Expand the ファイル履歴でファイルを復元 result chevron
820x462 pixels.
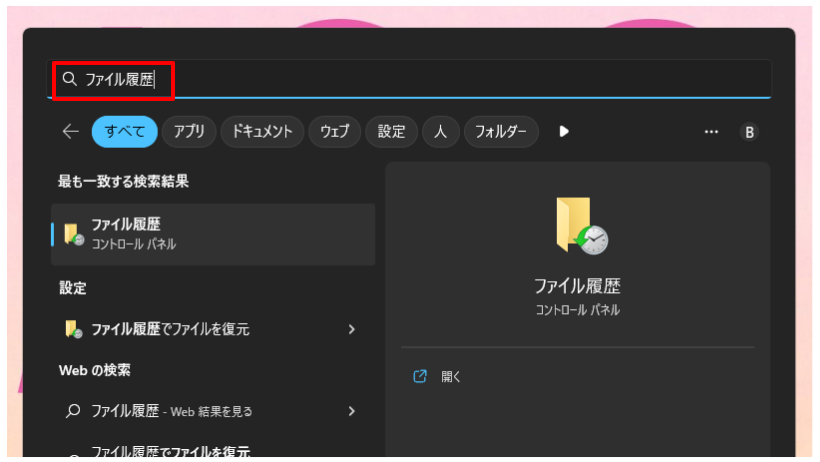click(x=351, y=329)
